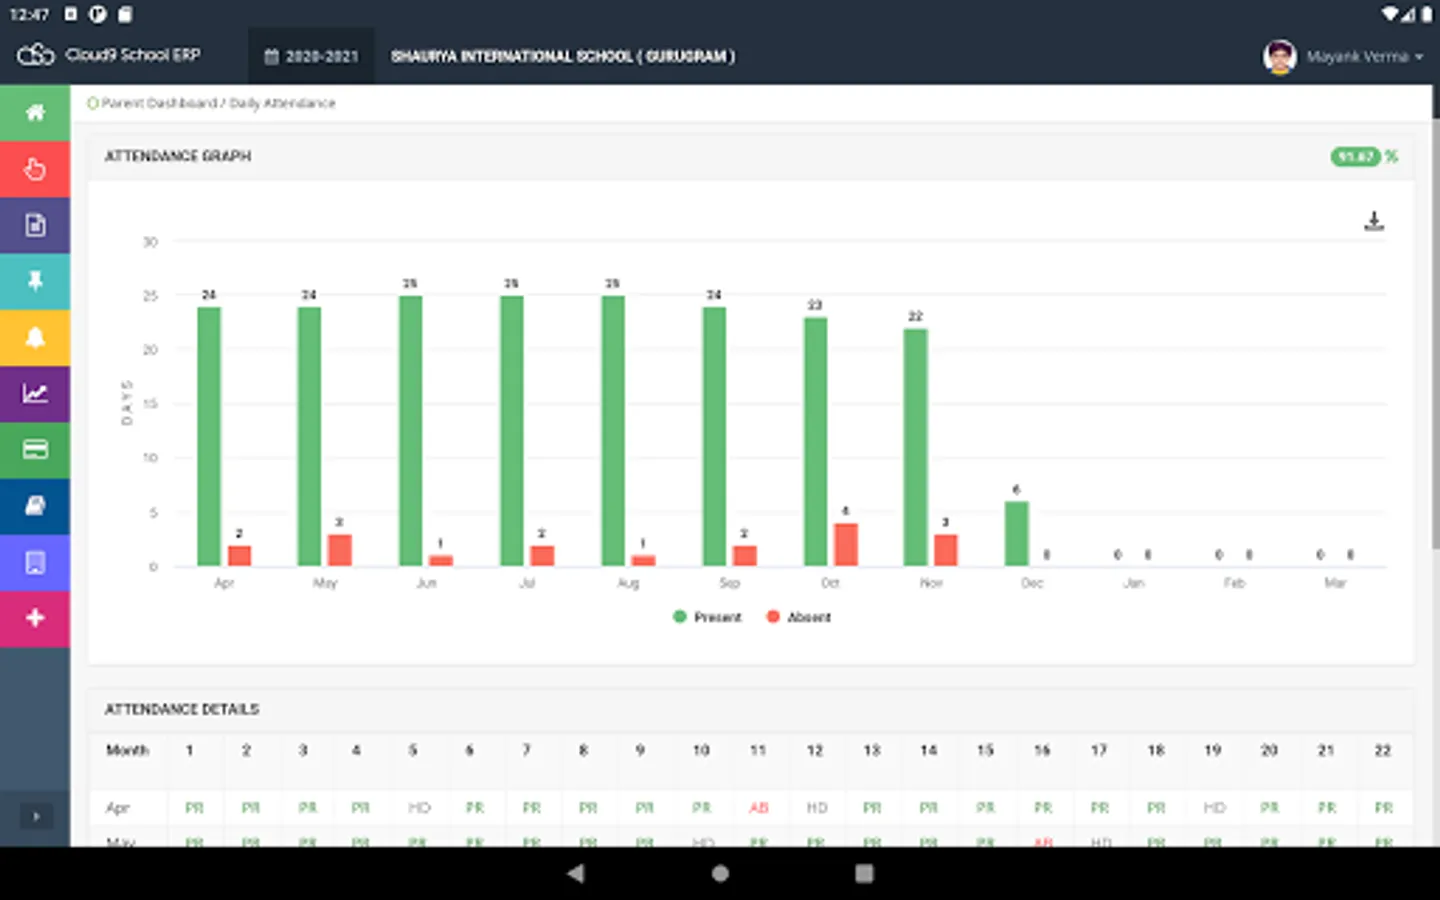Click the October red absent bar

[846, 544]
